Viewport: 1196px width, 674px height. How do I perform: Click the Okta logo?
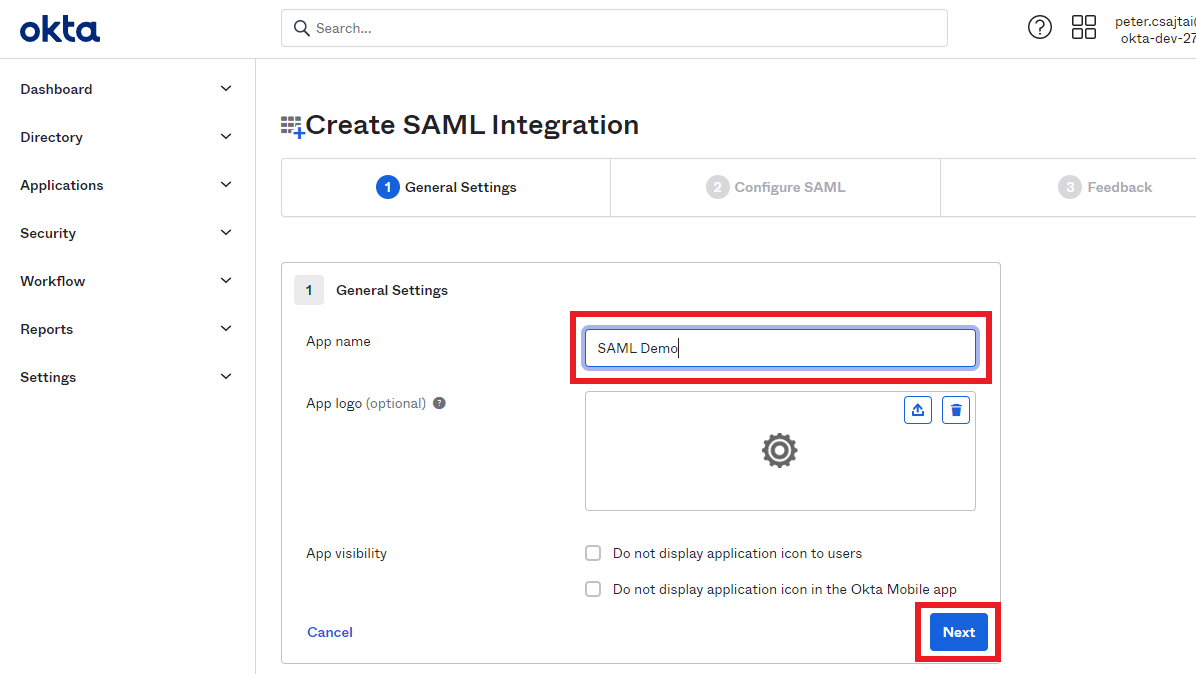point(60,30)
